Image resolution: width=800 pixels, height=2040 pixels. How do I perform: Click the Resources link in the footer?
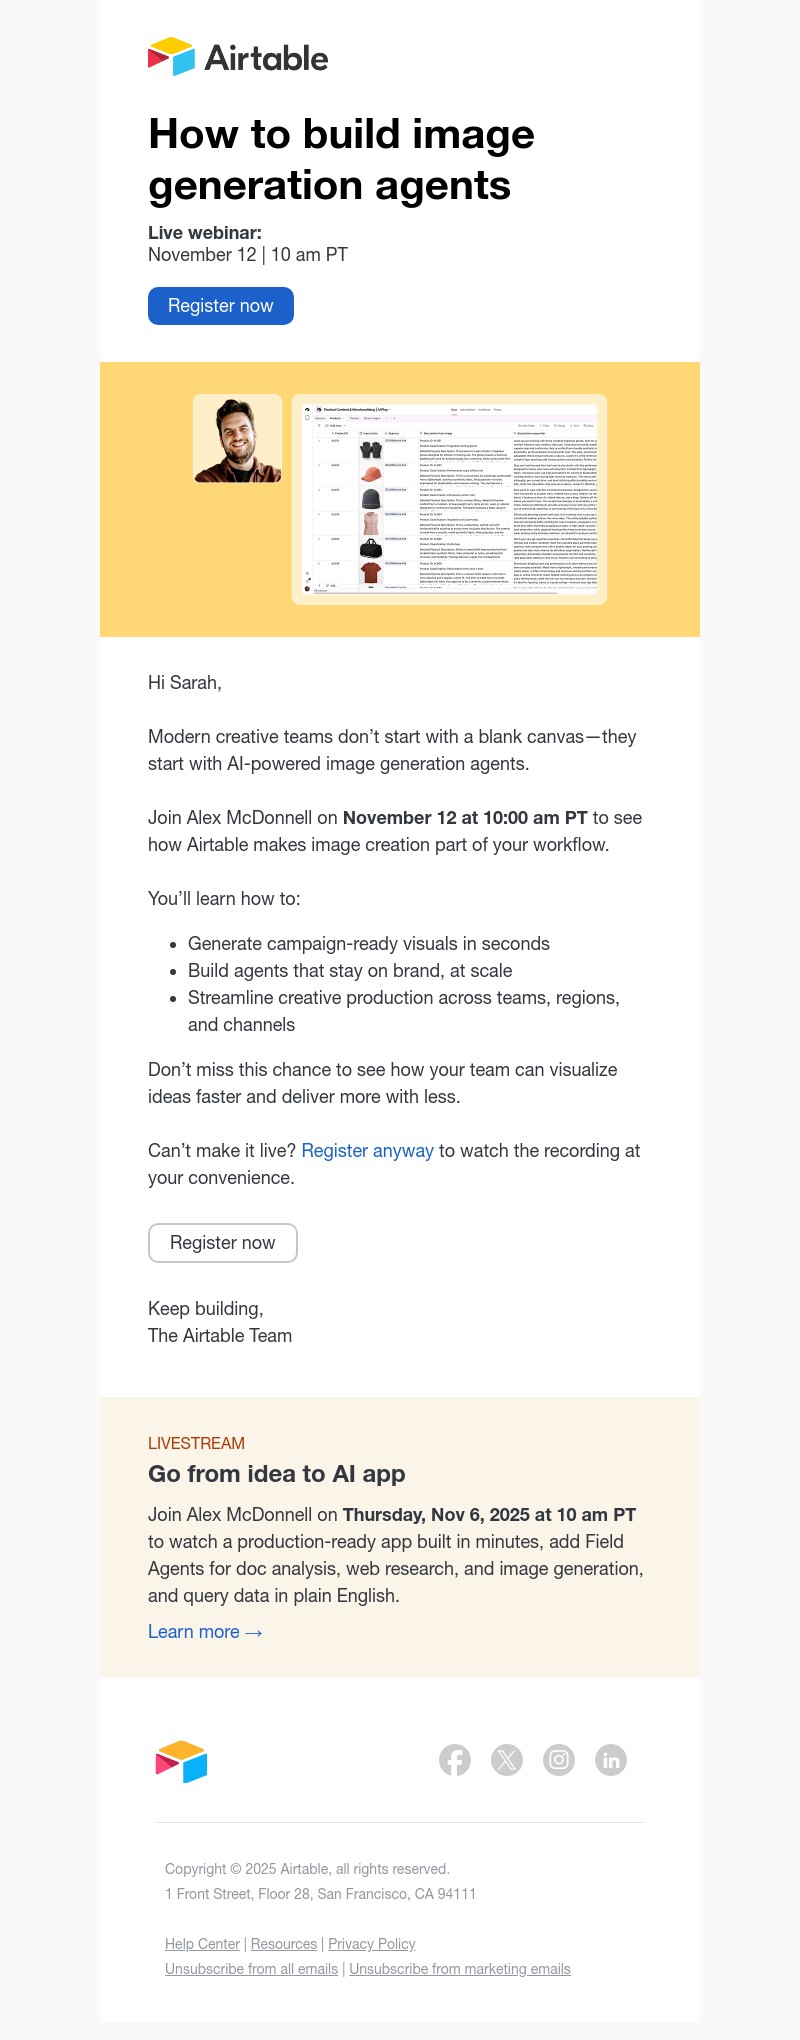283,1943
